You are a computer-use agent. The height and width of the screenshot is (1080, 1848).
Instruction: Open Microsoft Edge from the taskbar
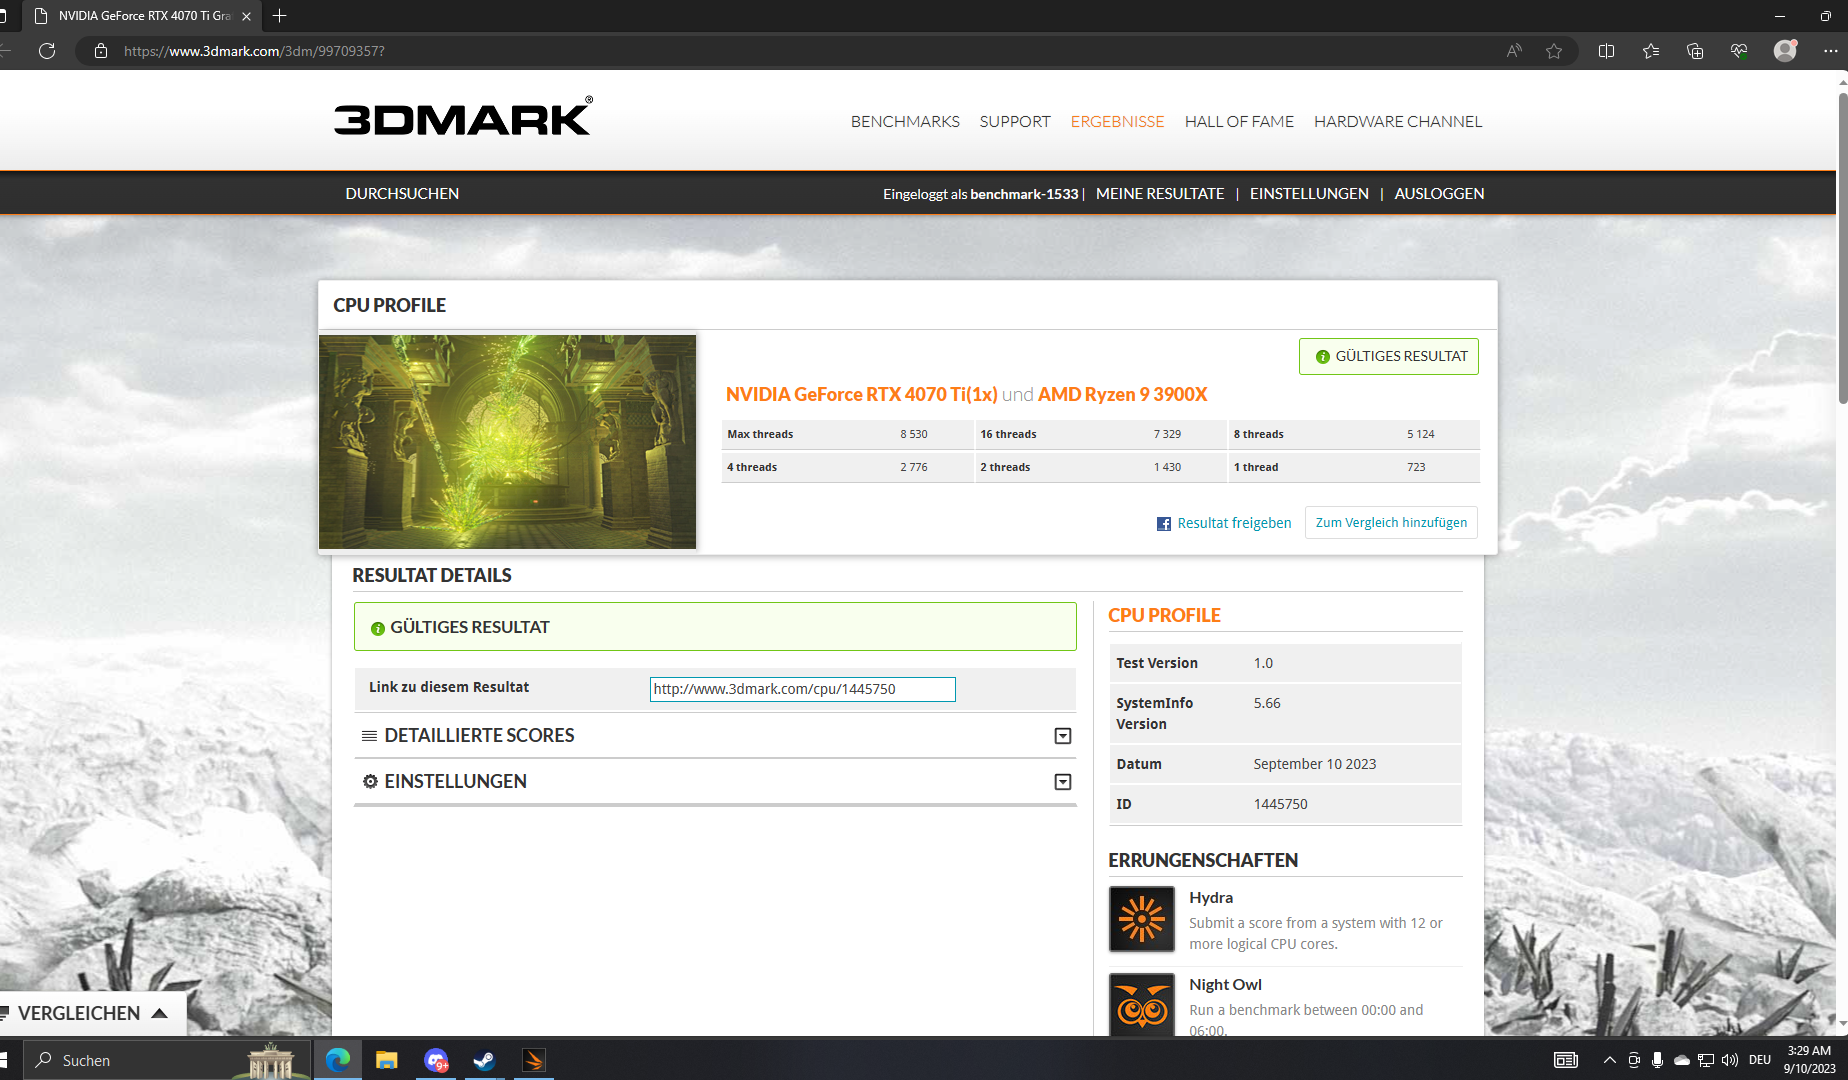pyautogui.click(x=338, y=1060)
